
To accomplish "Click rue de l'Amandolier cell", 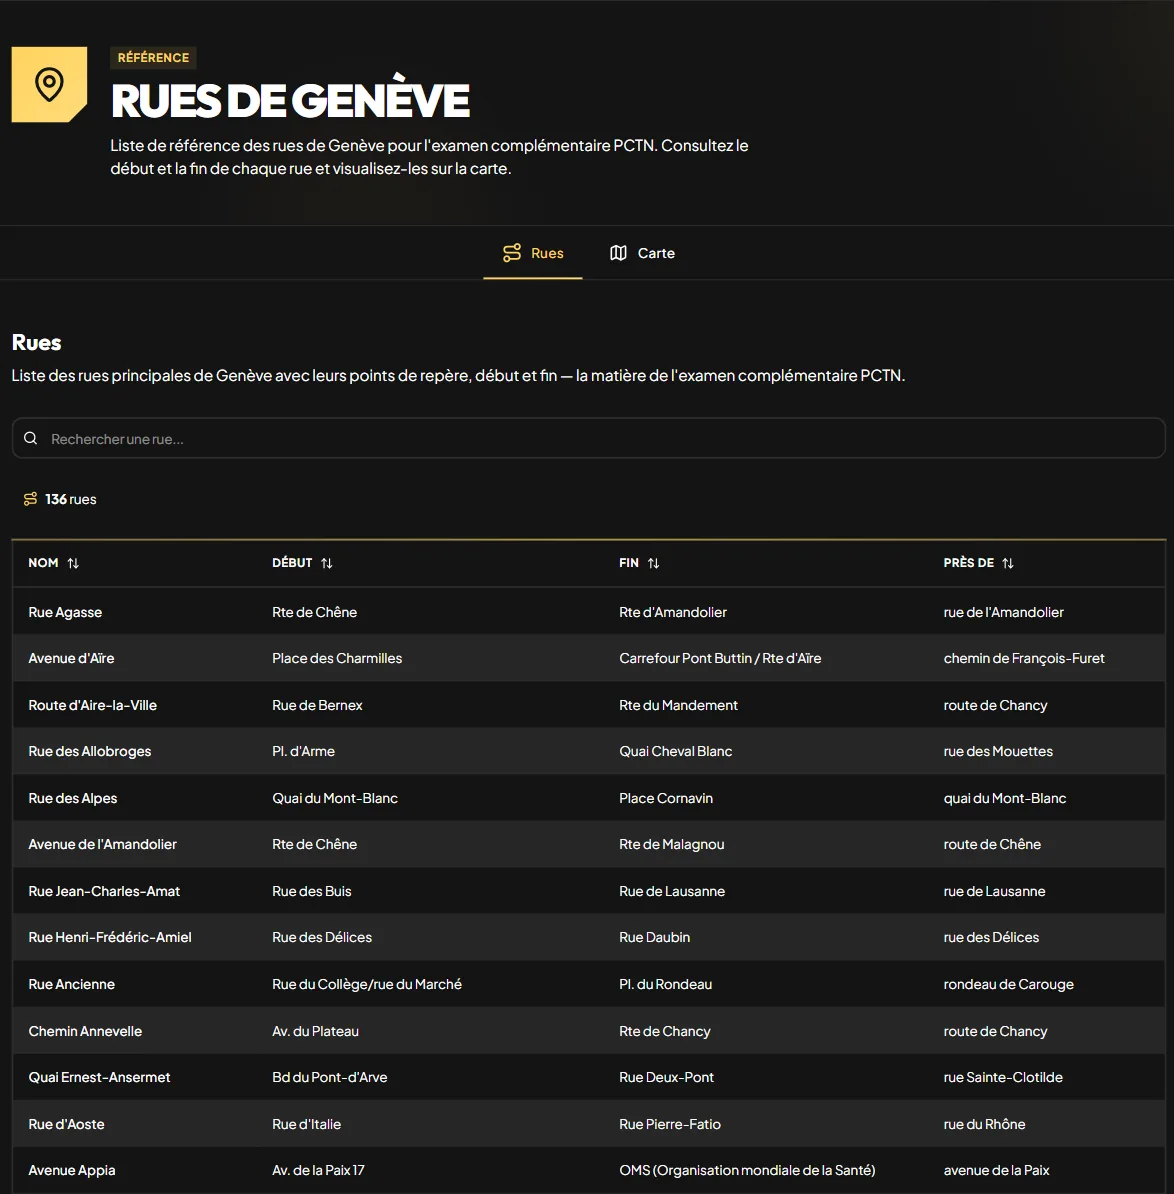I will [x=1003, y=612].
